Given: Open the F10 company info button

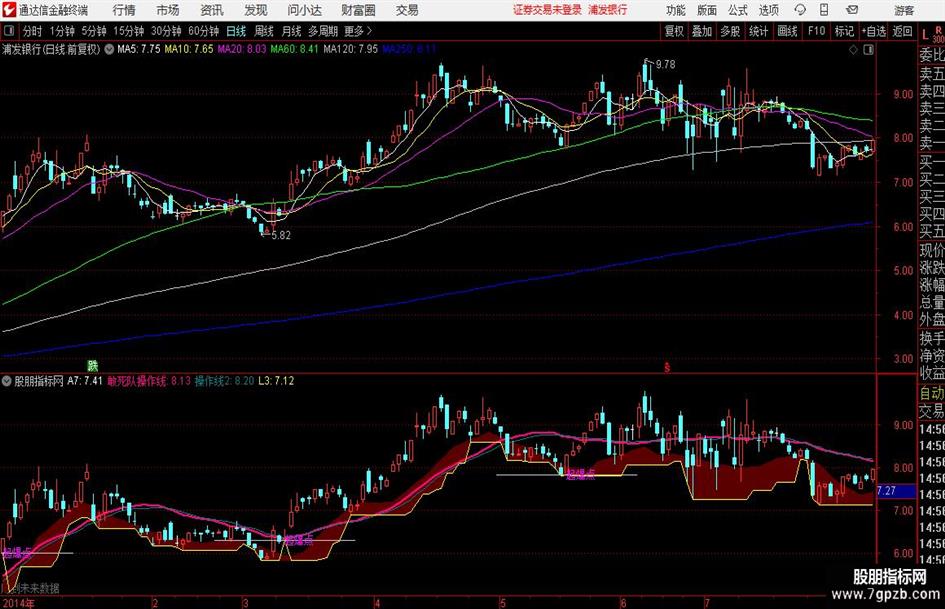Looking at the screenshot, I should tap(816, 31).
